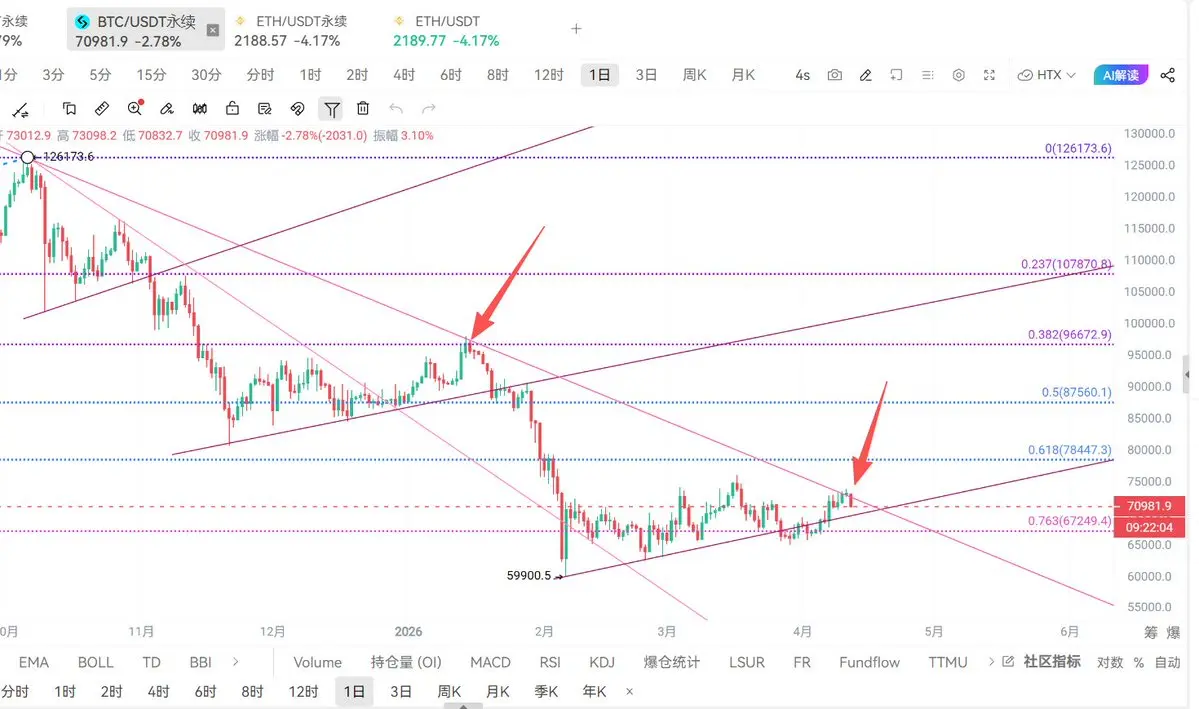Select the Fundflow indicator
This screenshot has height=709, width=1199.
tap(869, 662)
